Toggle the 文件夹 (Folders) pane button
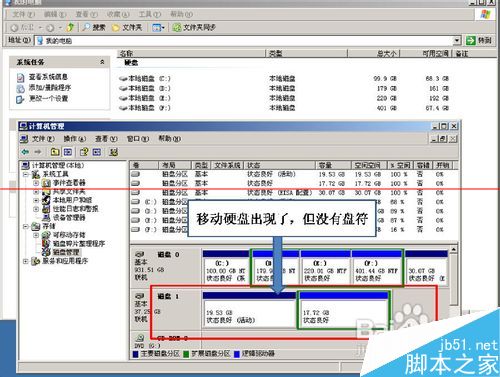500x377 pixels. click(x=127, y=27)
